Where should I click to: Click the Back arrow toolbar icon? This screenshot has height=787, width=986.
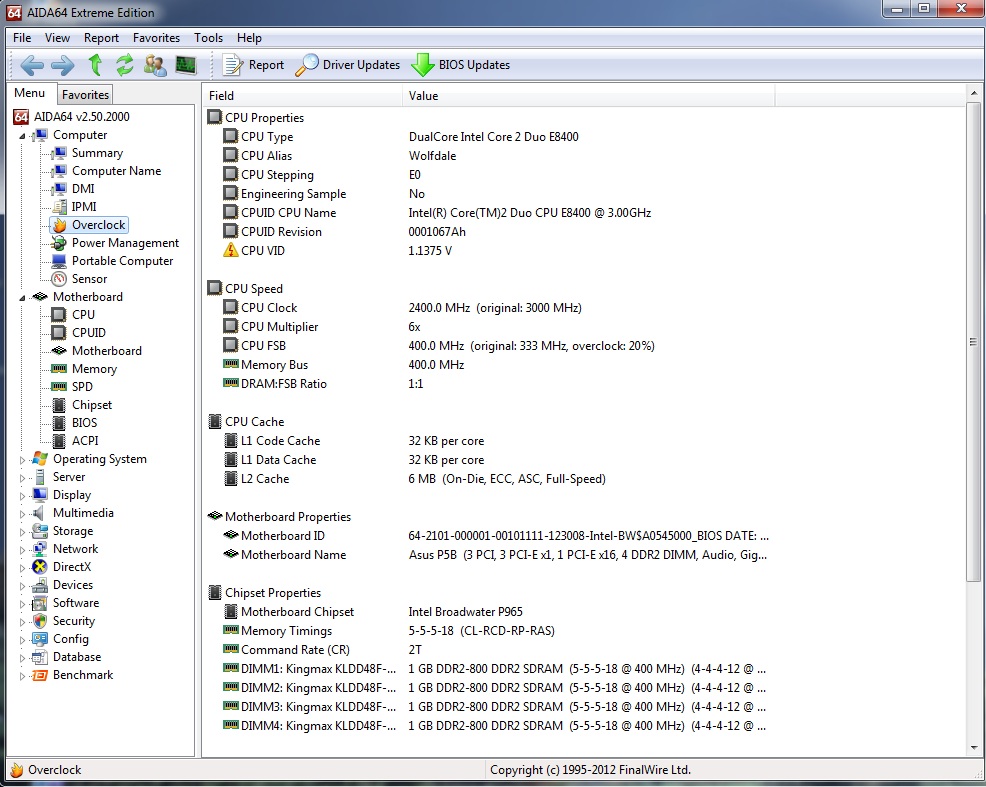[x=31, y=65]
